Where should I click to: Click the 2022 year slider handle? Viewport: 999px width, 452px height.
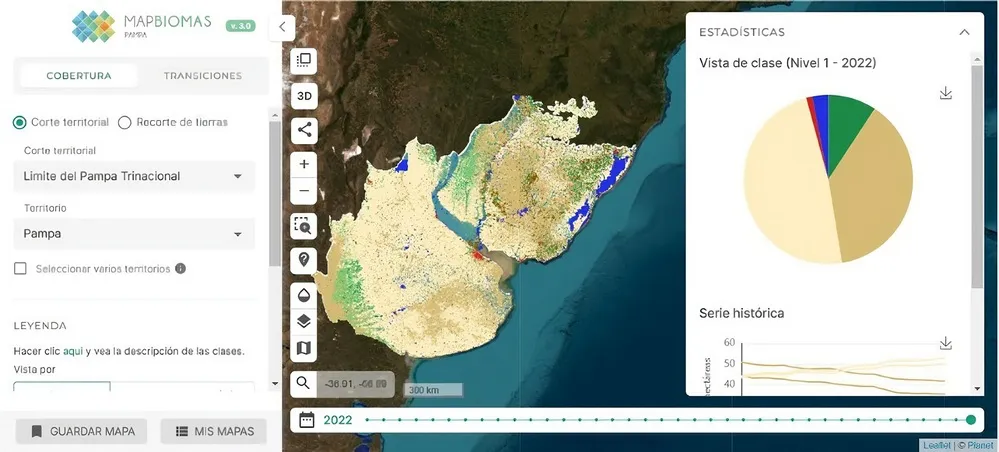[971, 420]
